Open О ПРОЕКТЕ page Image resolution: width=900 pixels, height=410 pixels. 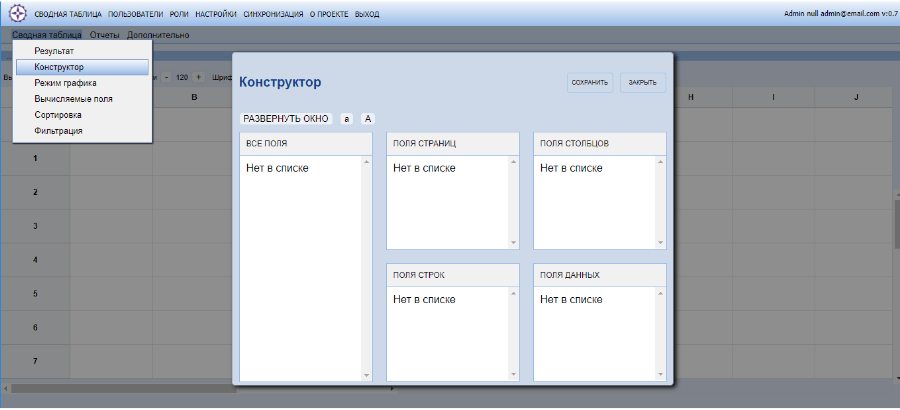(x=329, y=14)
